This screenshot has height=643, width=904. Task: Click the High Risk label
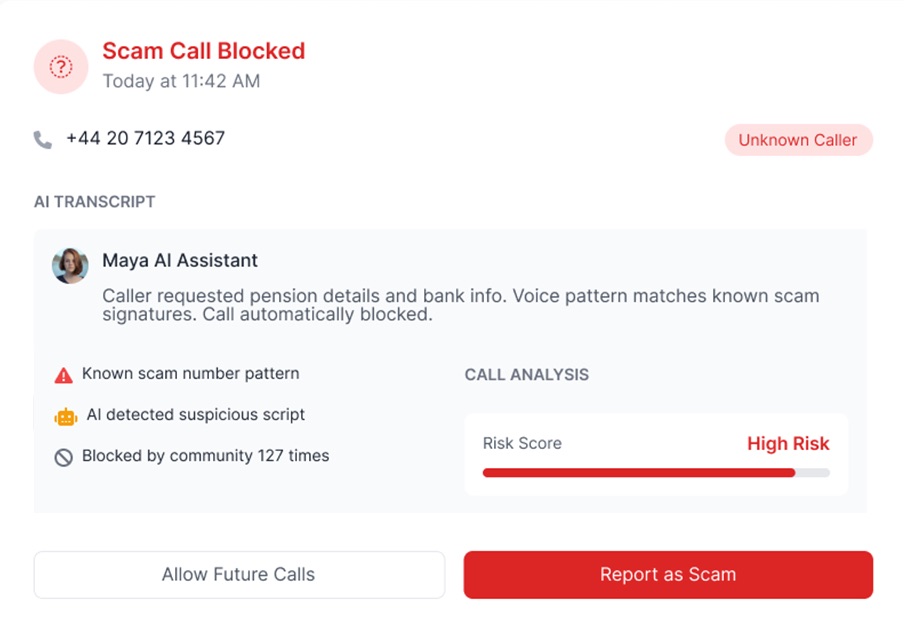[x=788, y=443]
